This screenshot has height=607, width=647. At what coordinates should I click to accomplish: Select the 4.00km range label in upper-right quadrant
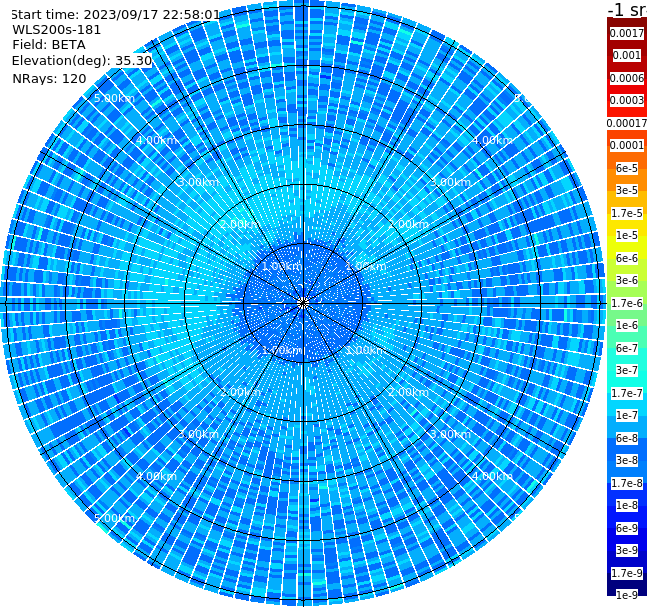[x=492, y=140]
